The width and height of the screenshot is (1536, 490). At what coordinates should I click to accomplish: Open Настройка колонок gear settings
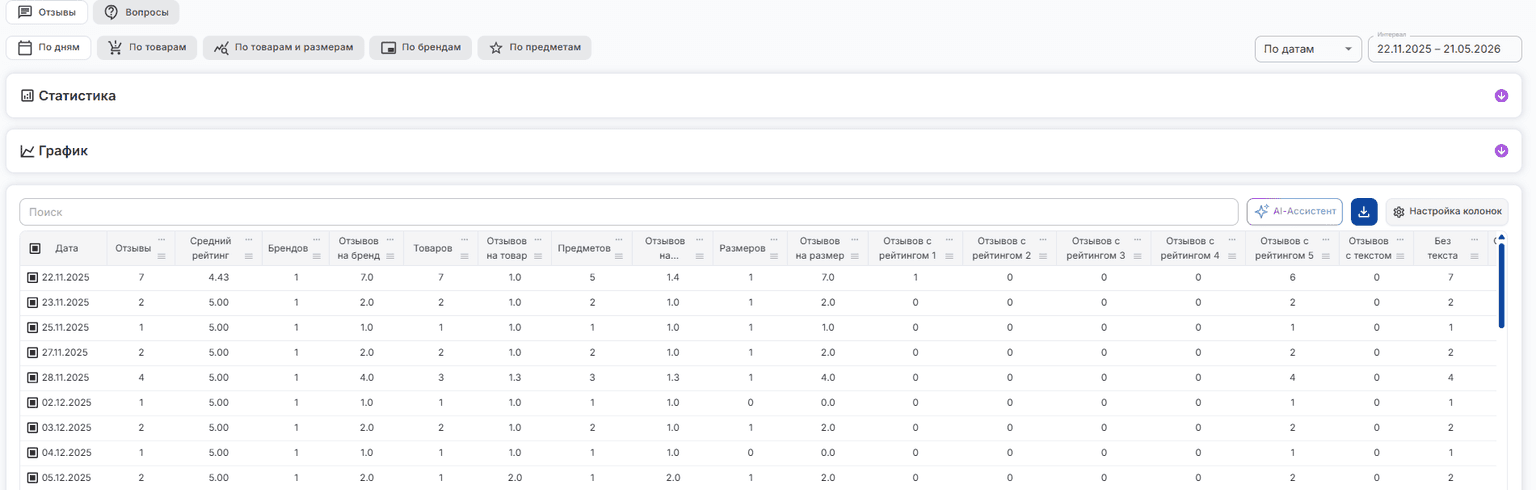[x=1447, y=212]
